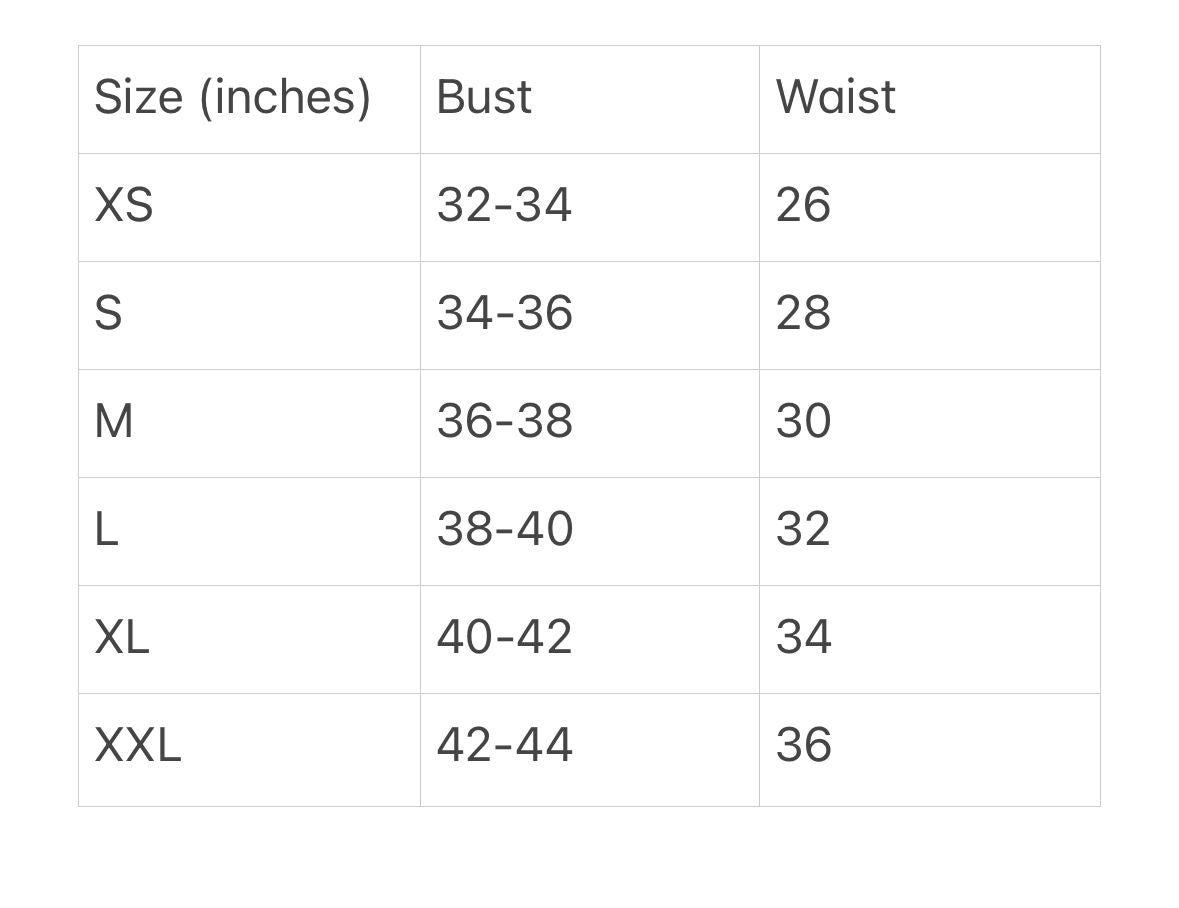Click the "Size (inches)" header cell
Screen dimensions: 1179x908
click(232, 98)
